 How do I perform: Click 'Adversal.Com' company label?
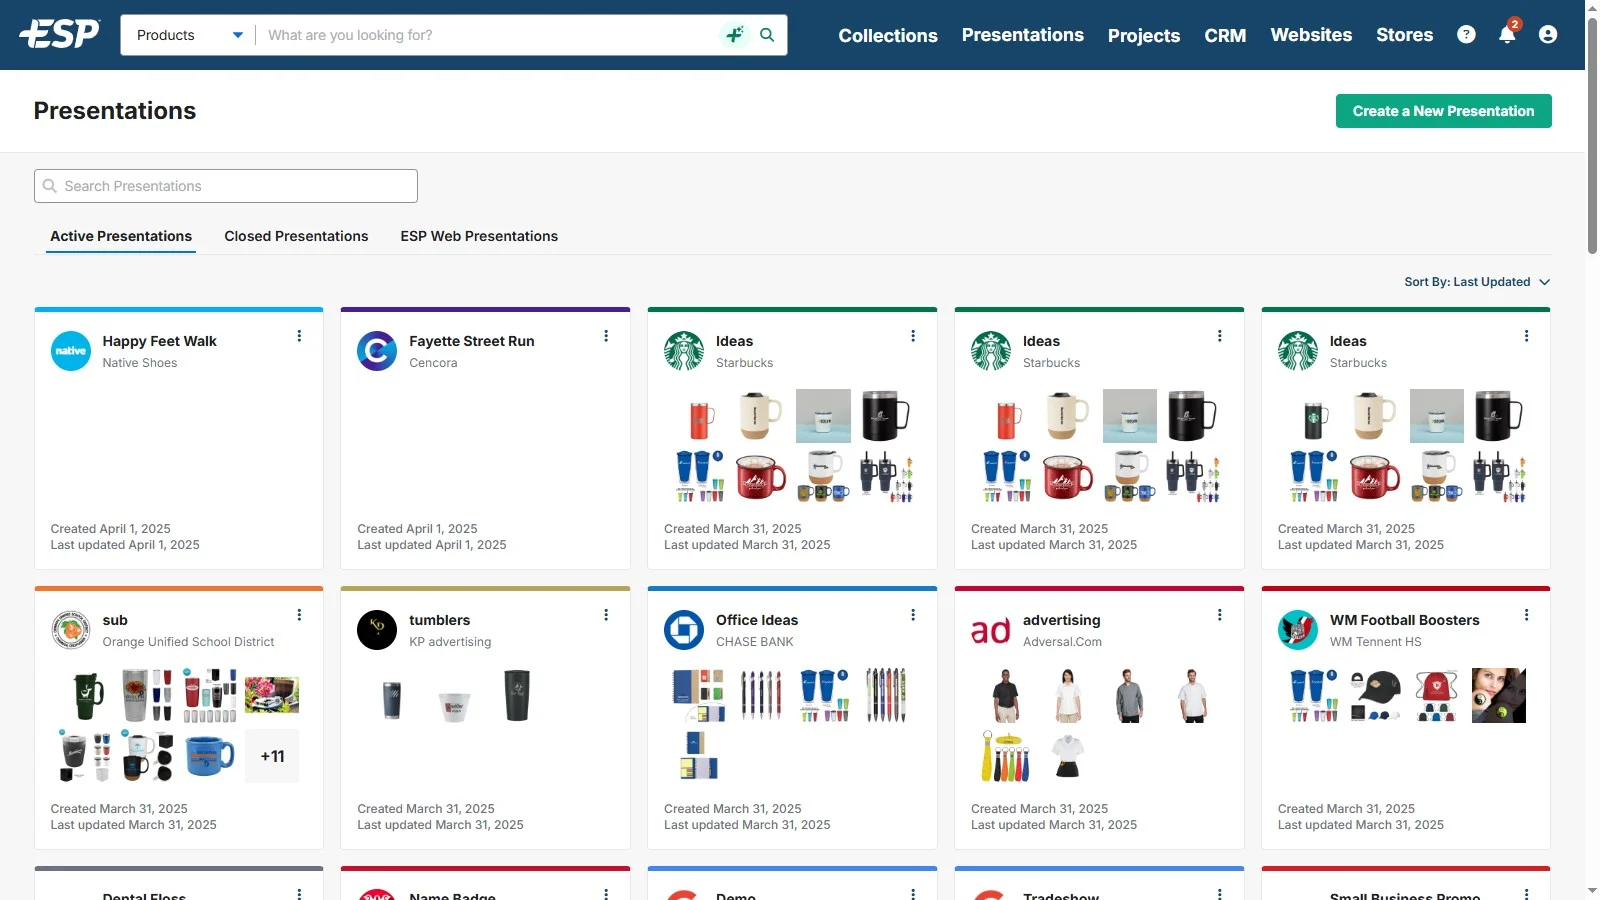click(x=1062, y=642)
